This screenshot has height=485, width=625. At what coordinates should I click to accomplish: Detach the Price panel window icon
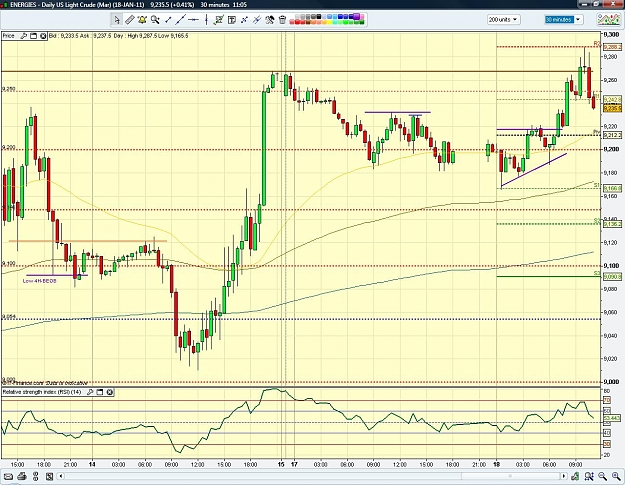tap(33, 36)
